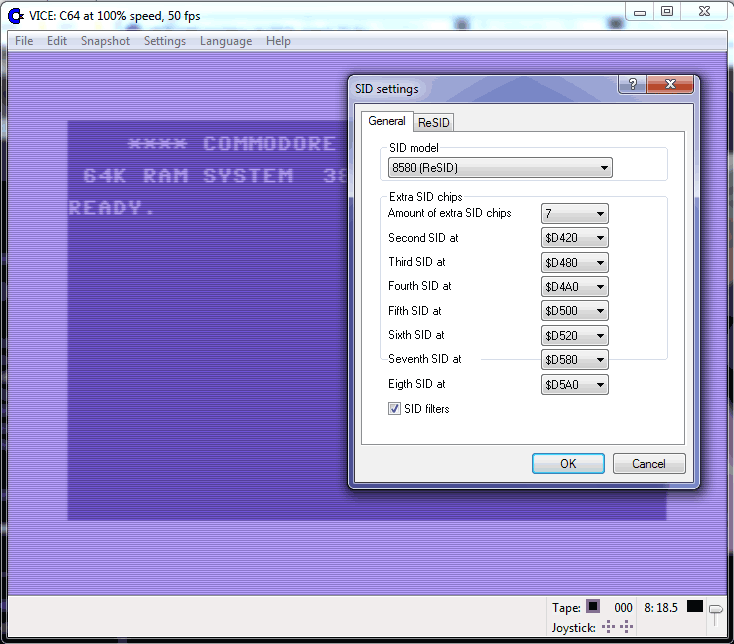Open the Language menu
734x644 pixels.
click(x=226, y=41)
